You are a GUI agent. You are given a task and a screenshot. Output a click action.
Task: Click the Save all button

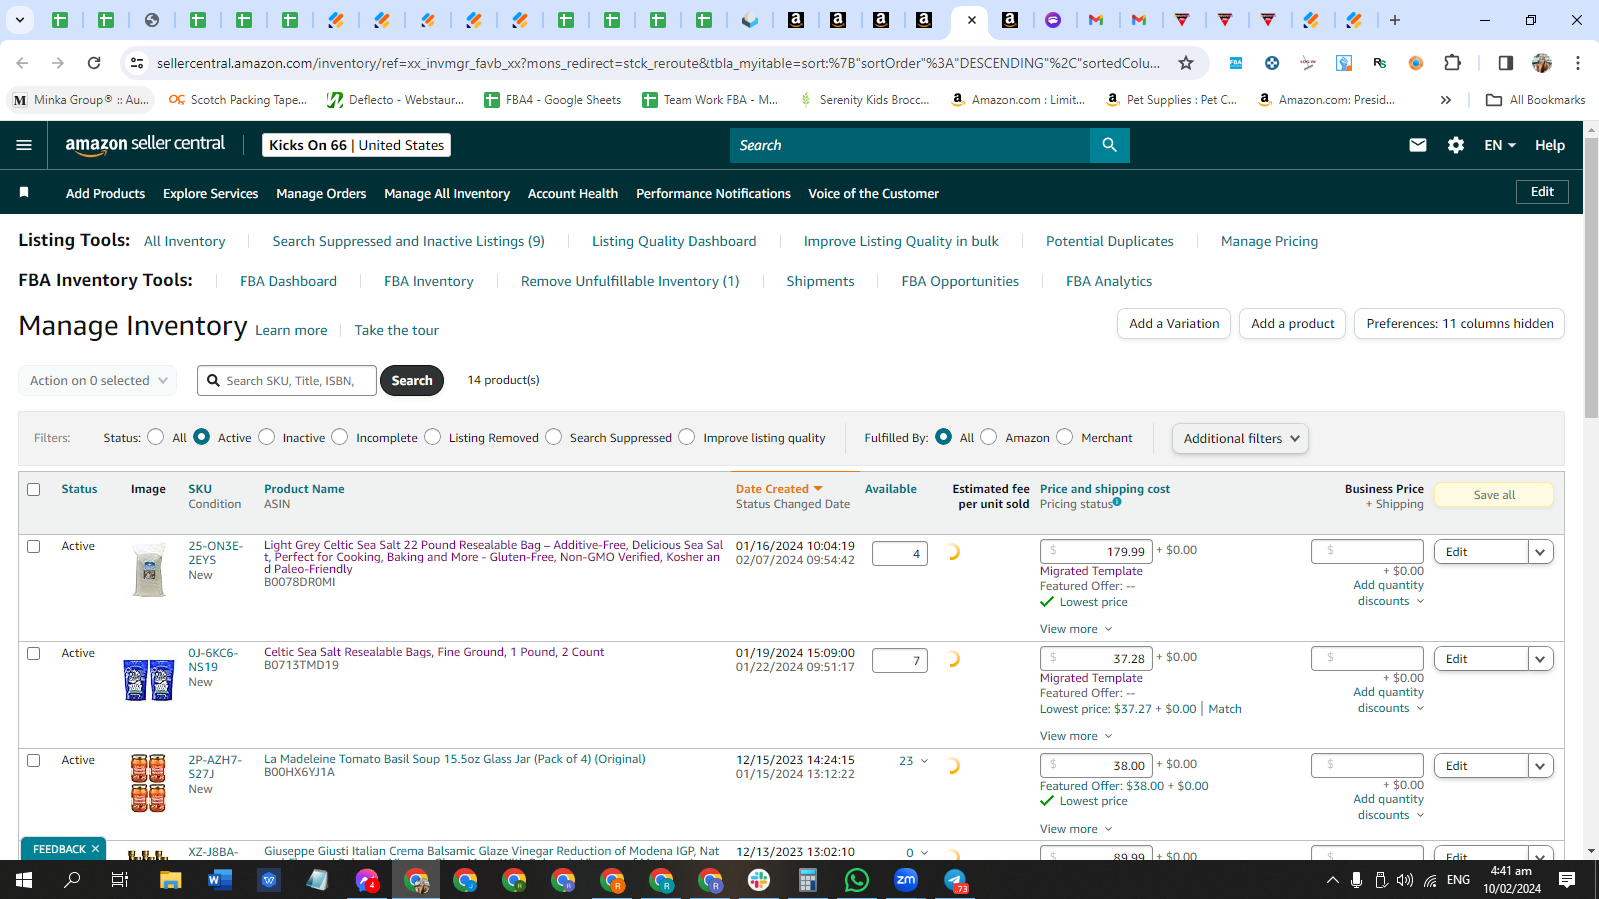1494,495
